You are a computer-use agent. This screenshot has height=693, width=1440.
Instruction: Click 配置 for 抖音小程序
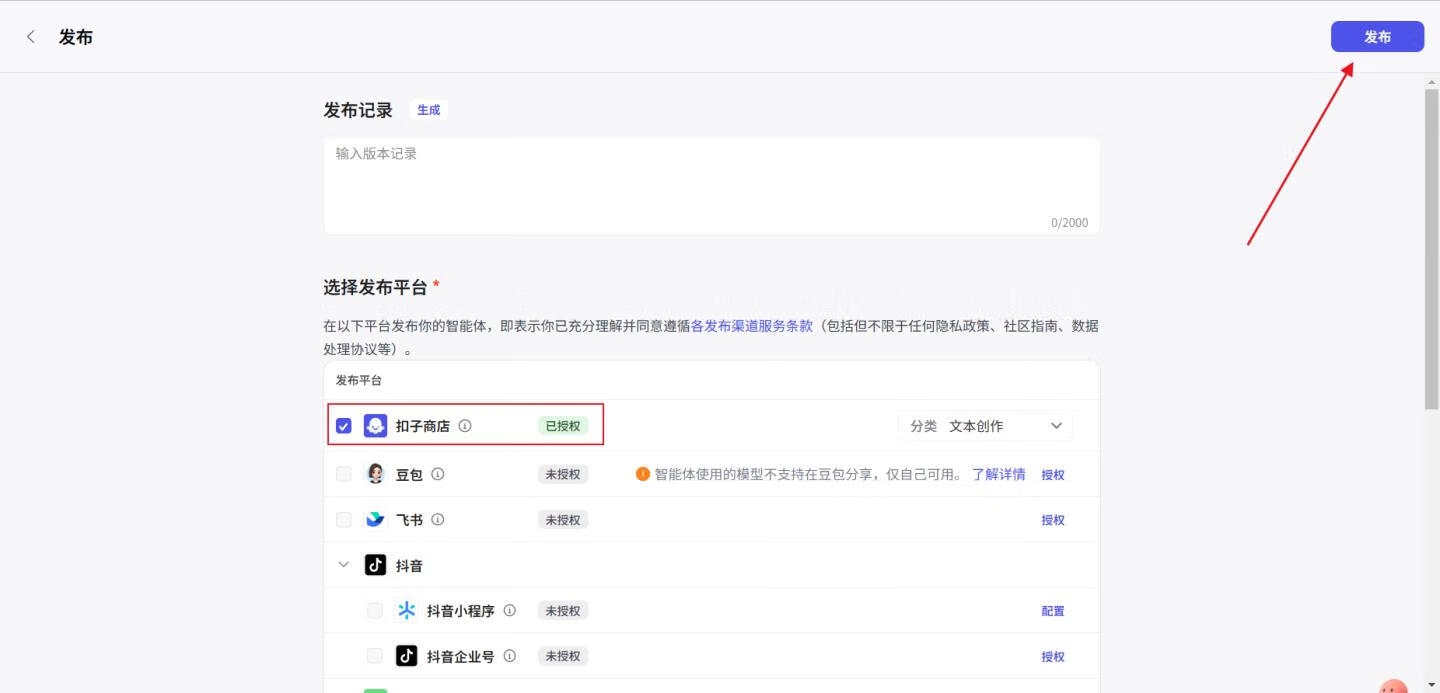(1054, 610)
